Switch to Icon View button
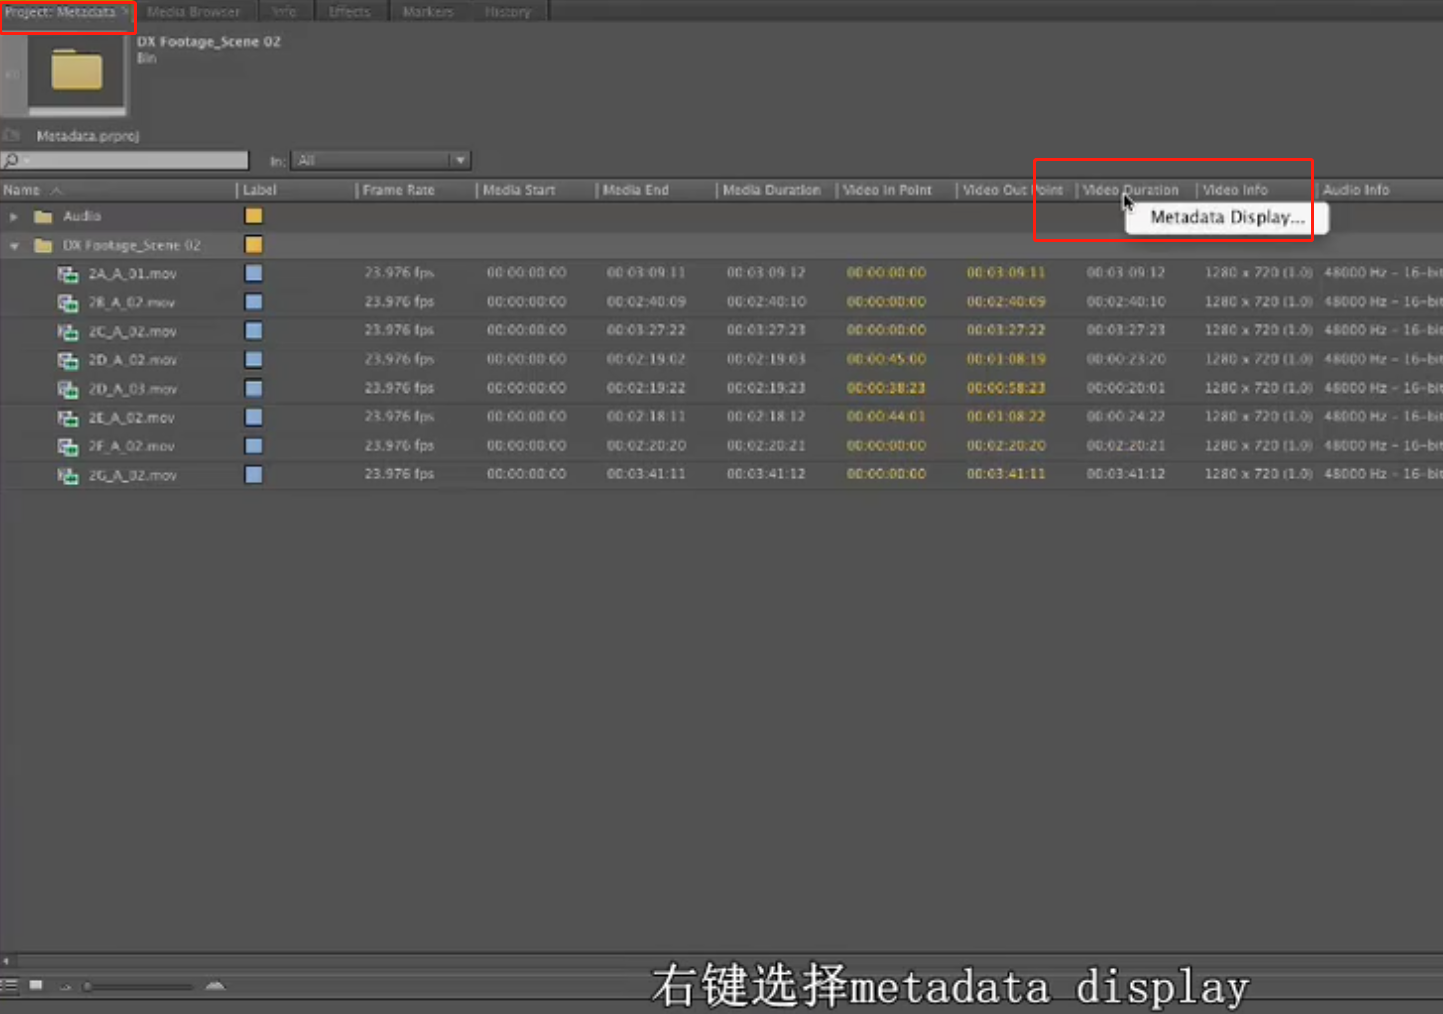The image size is (1443, 1014). (36, 986)
